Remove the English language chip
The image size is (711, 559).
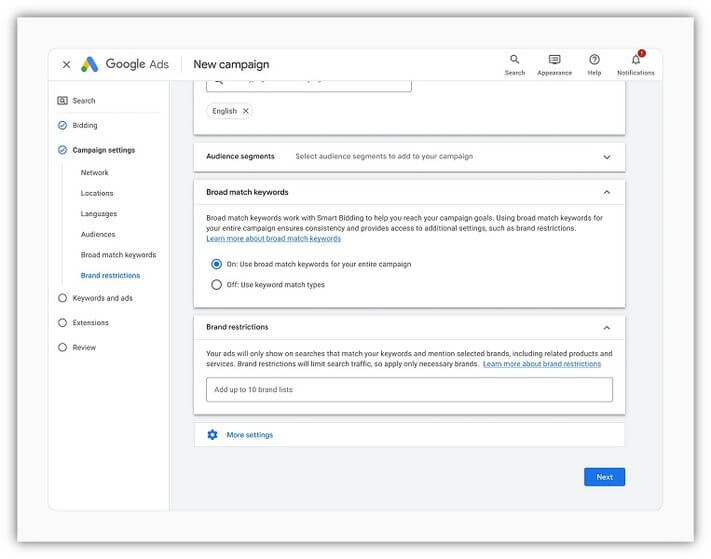[x=246, y=111]
